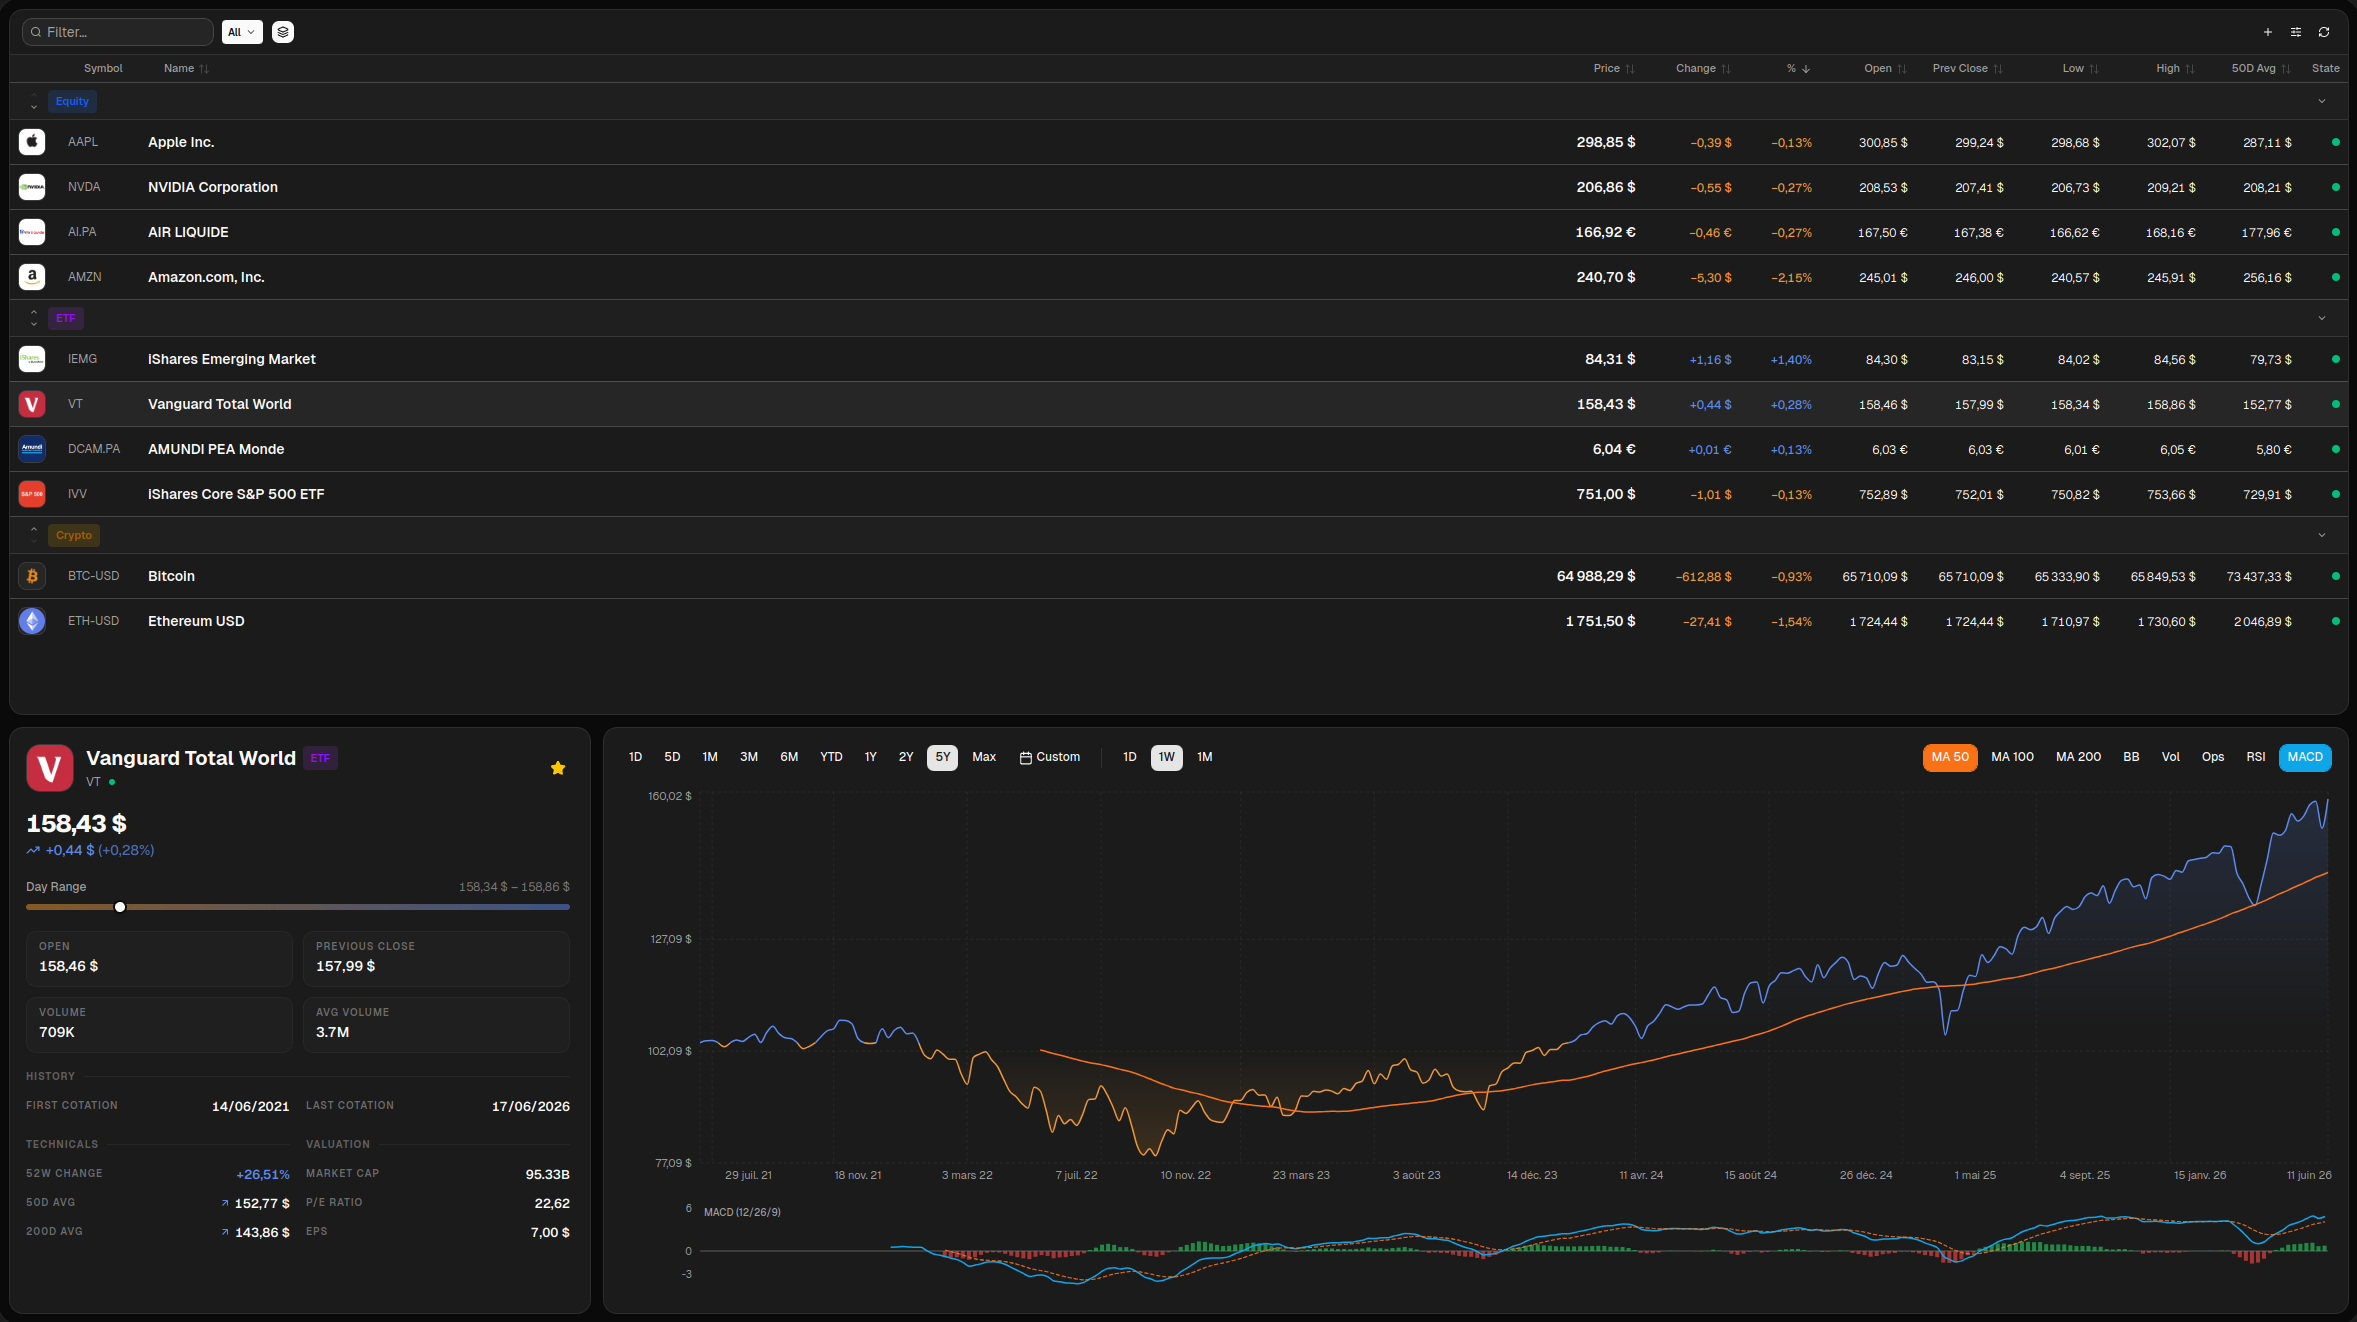Toggle the MA 200 indicator

click(2078, 758)
